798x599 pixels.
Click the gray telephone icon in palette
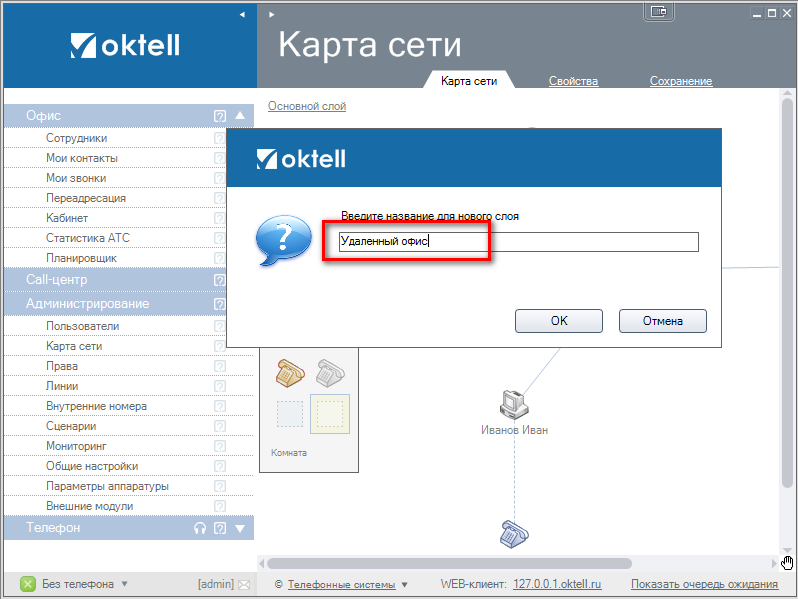tap(330, 372)
